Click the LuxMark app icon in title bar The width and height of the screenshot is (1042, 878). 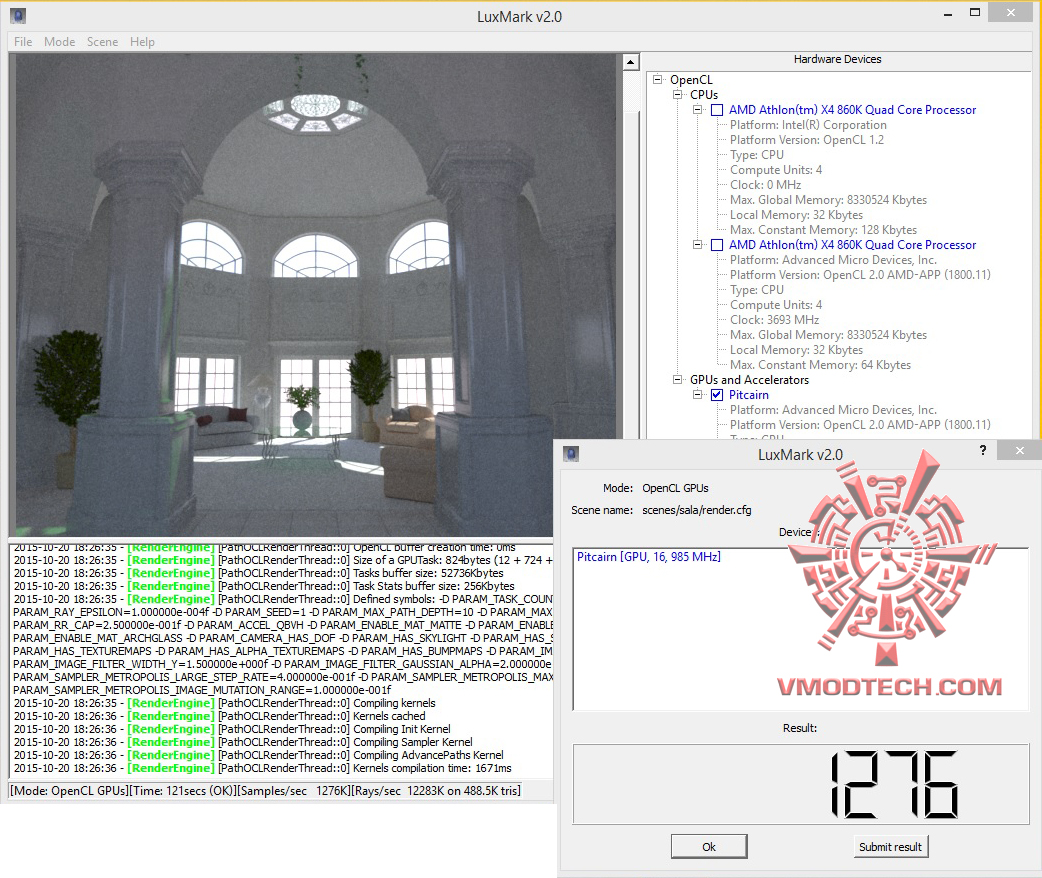(18, 15)
